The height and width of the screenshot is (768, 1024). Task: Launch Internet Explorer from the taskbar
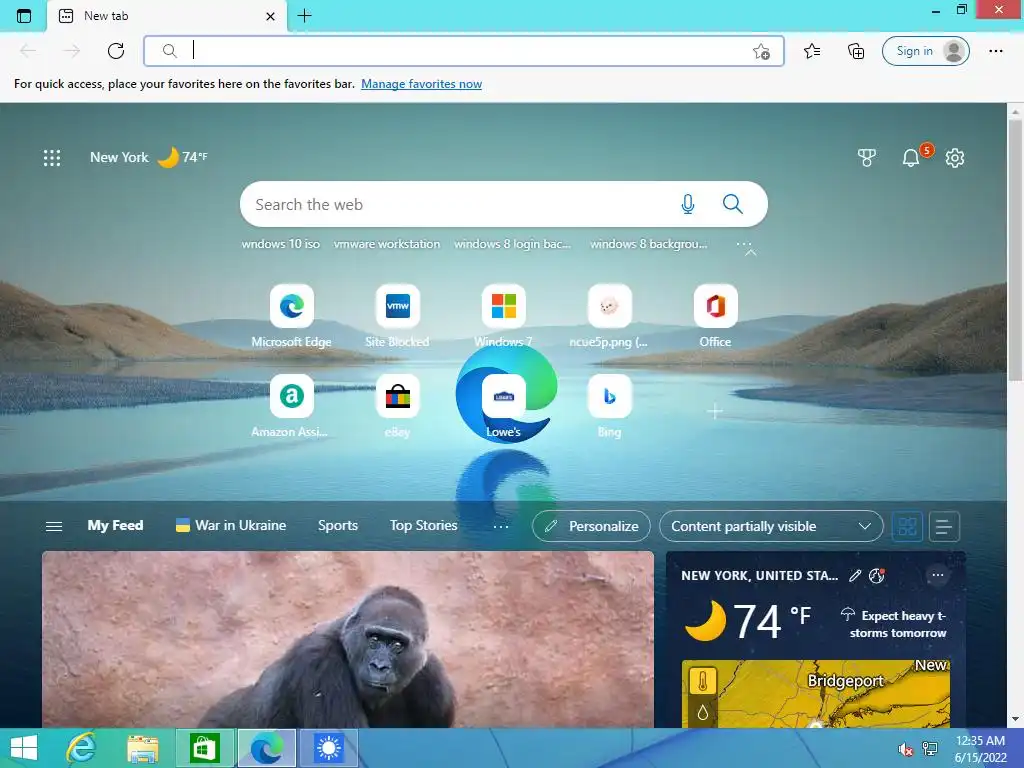click(82, 748)
